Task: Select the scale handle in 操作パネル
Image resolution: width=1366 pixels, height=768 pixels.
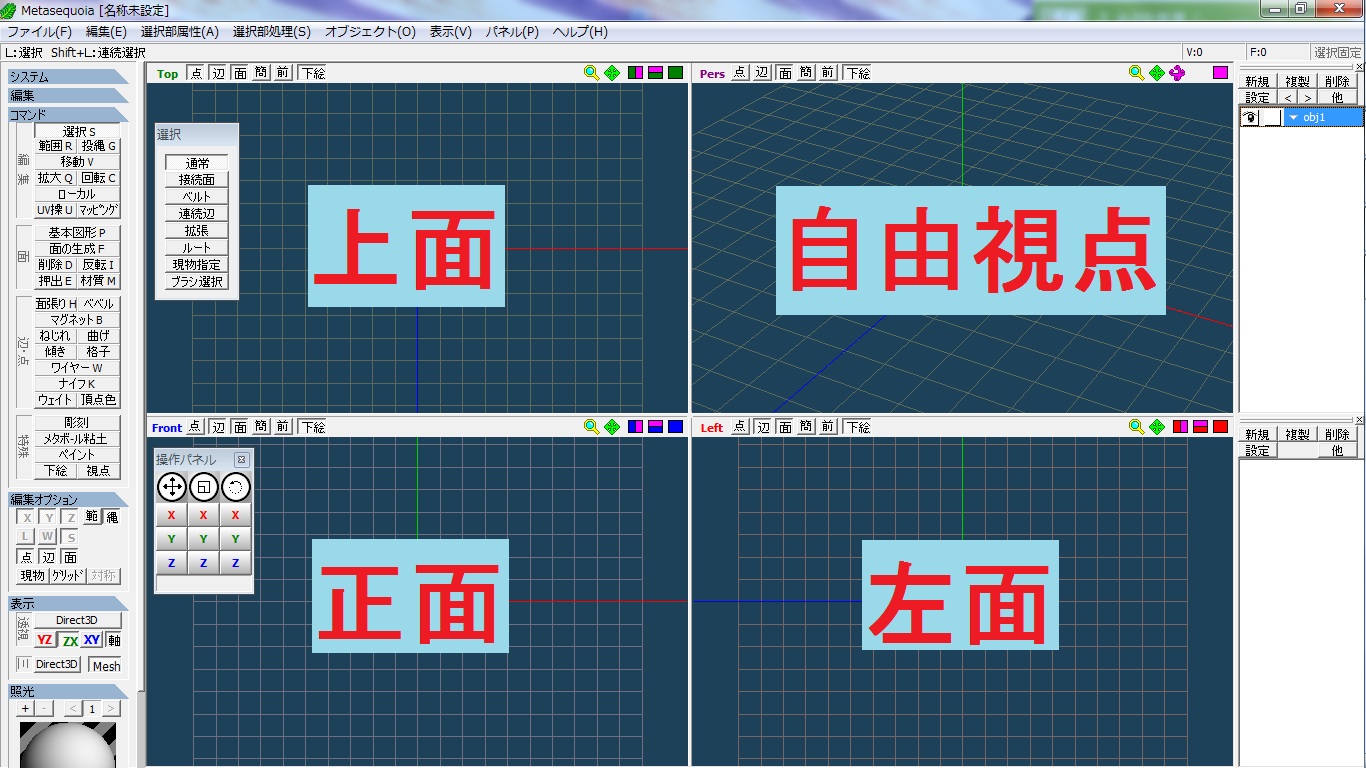Action: pos(203,487)
